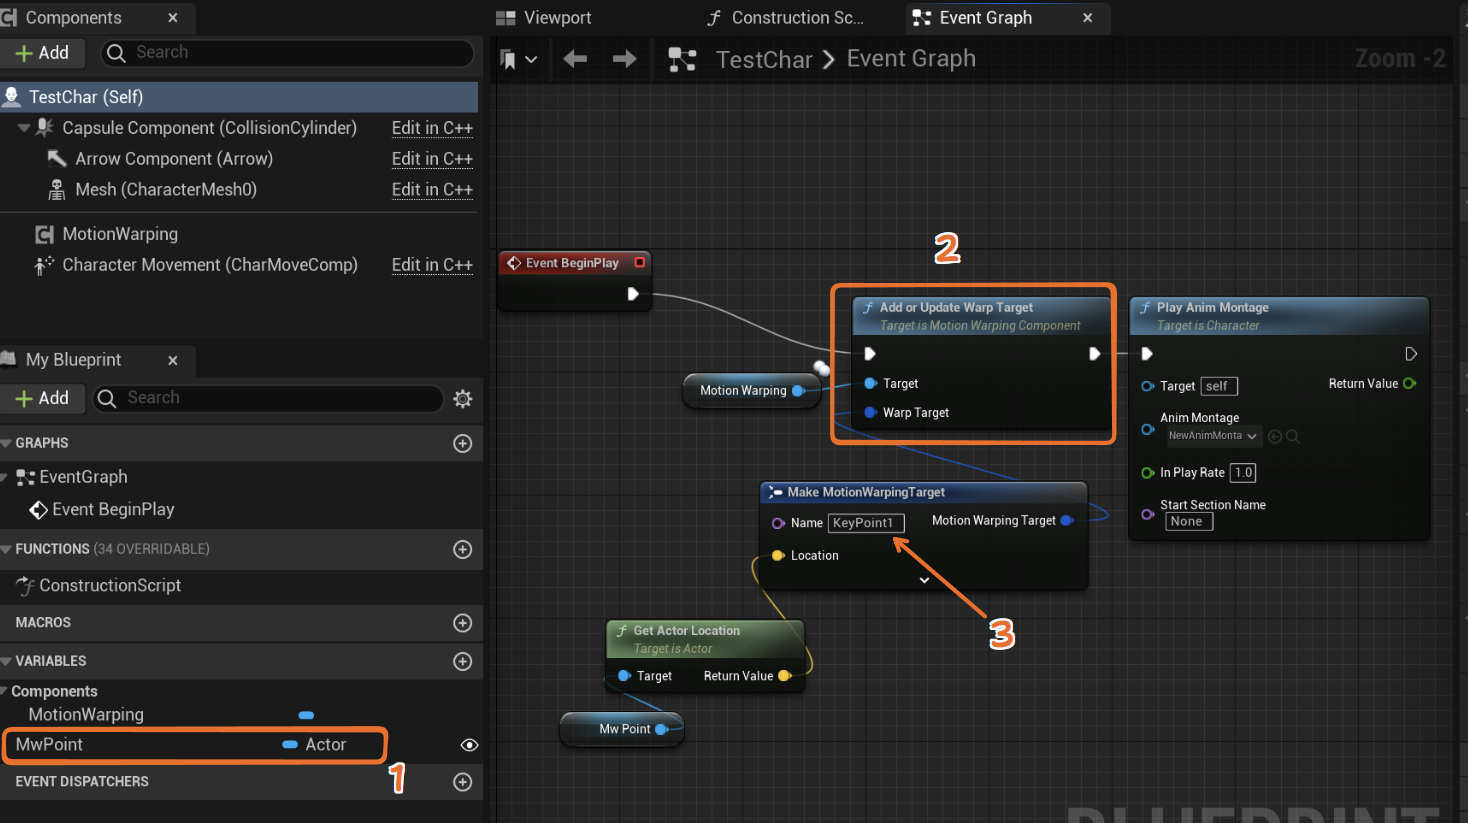1468x823 pixels.
Task: Click MotionWarping variable's blue type pill
Action: pos(307,715)
